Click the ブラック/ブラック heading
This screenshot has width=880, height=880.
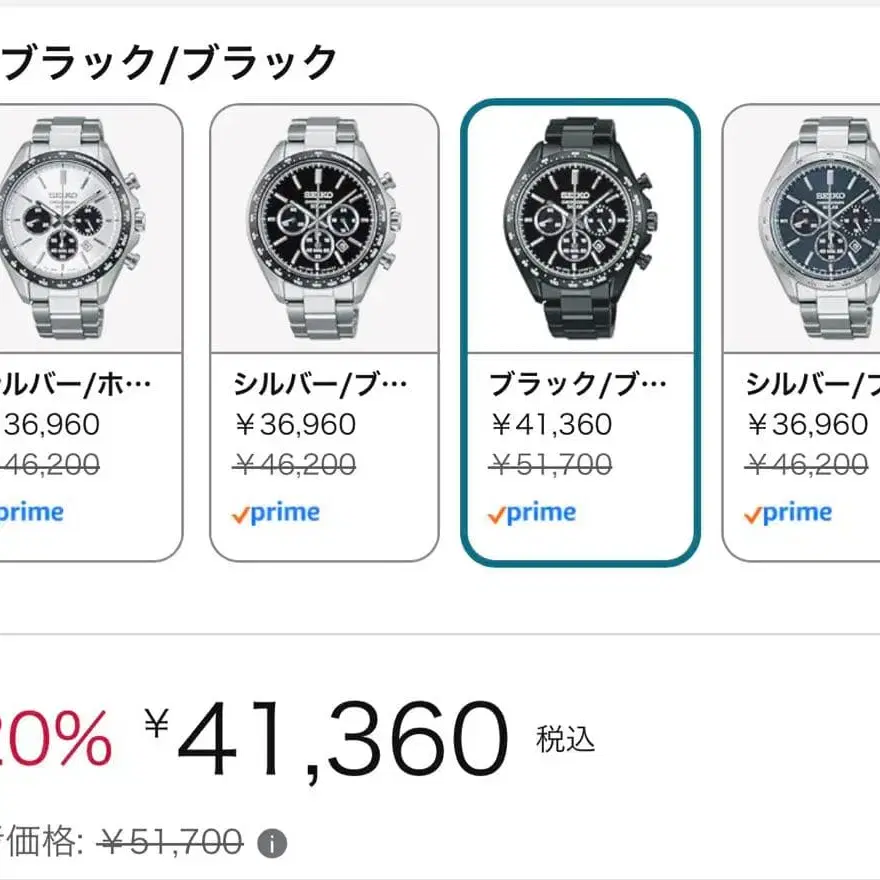pos(165,57)
